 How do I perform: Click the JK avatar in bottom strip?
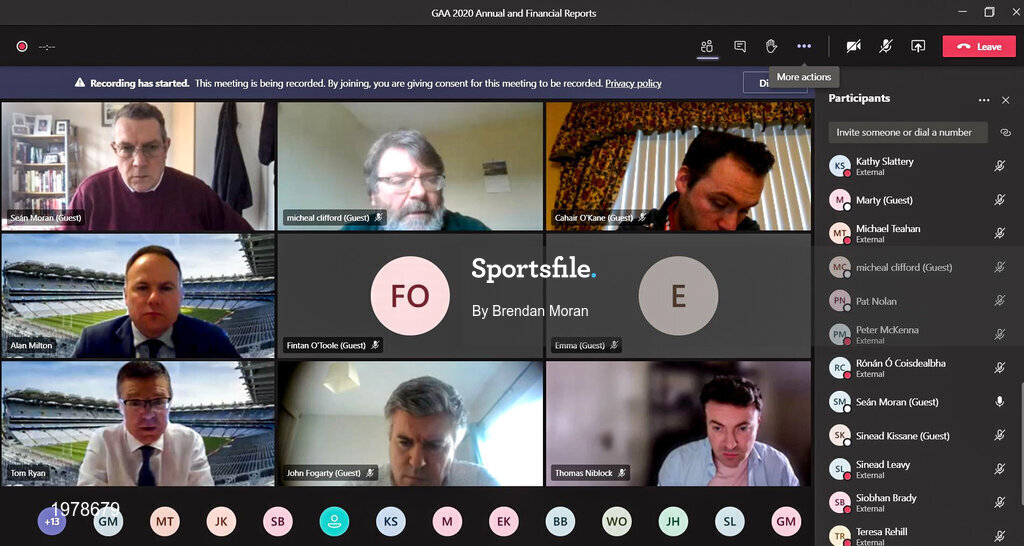(x=221, y=521)
